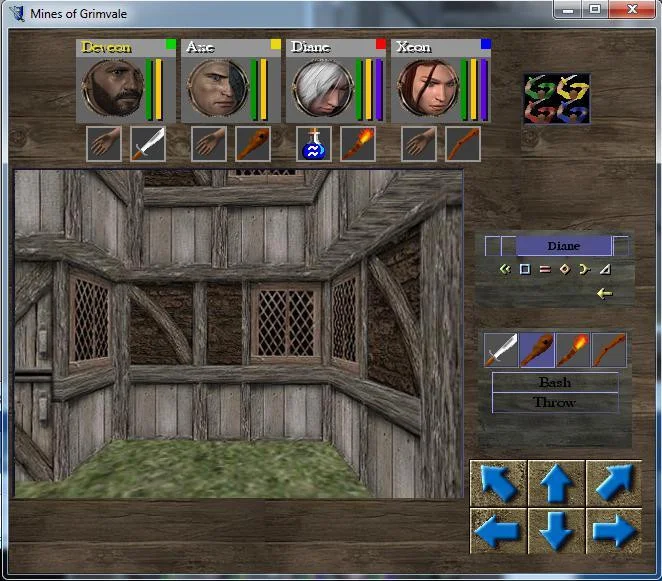Open Xeon's portrait
Image resolution: width=662 pixels, height=581 pixels.
(428, 87)
